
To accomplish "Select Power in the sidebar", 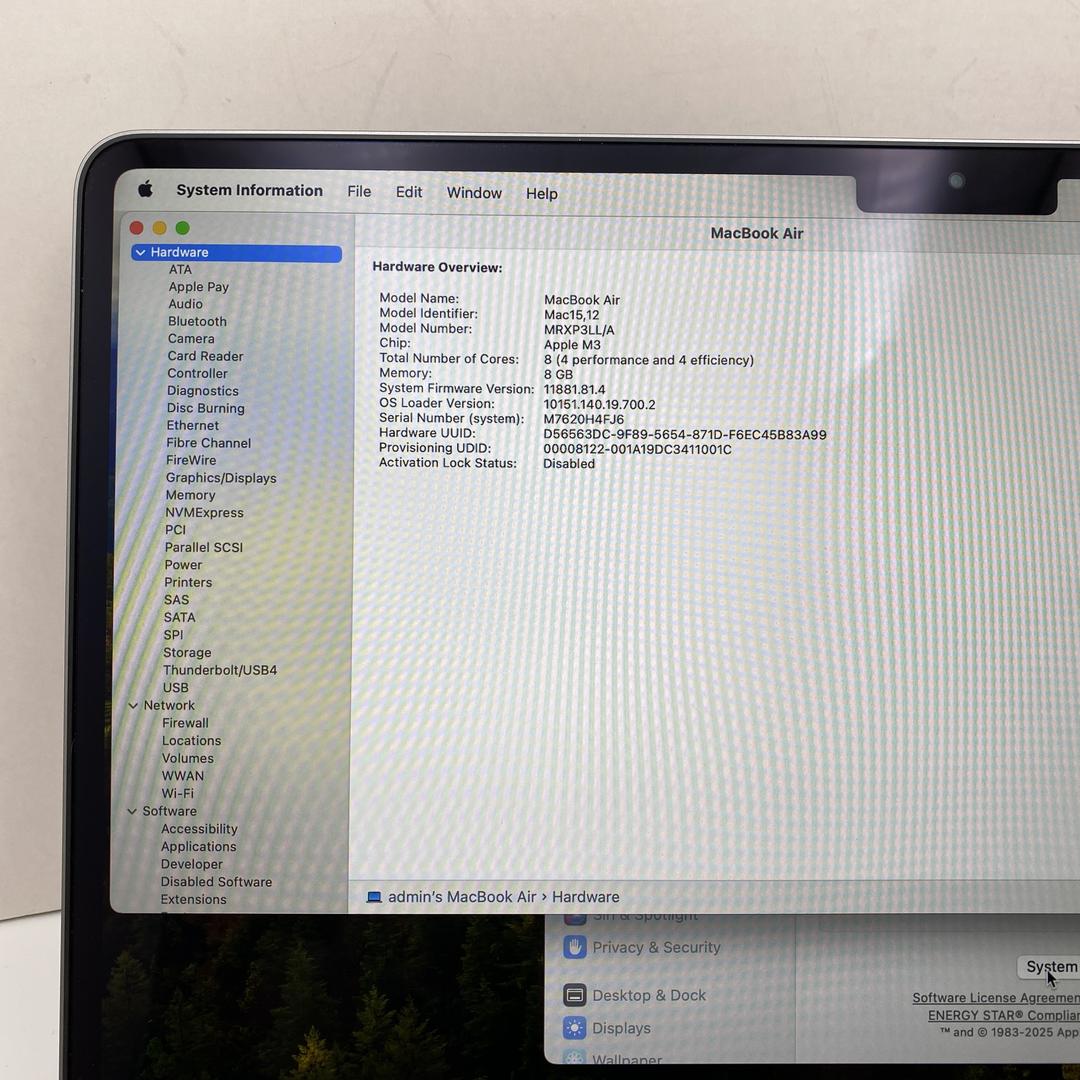I will click(x=183, y=565).
